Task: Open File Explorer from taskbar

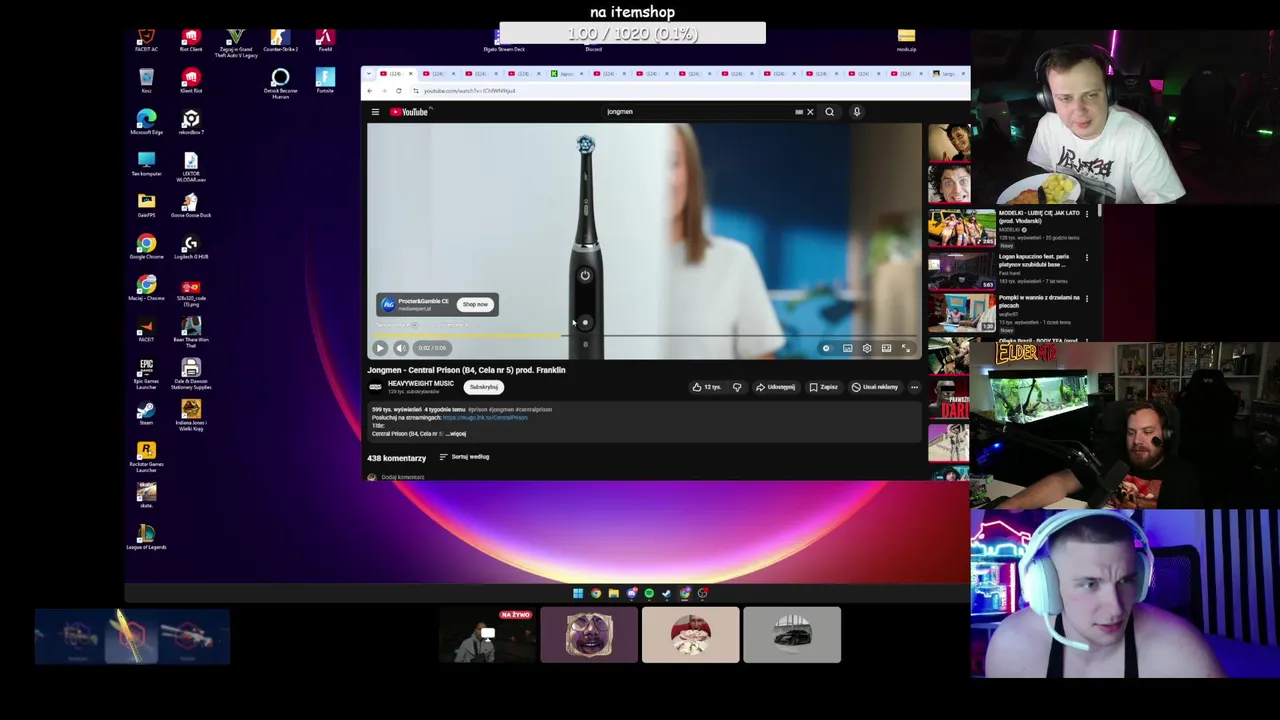Action: (x=613, y=593)
